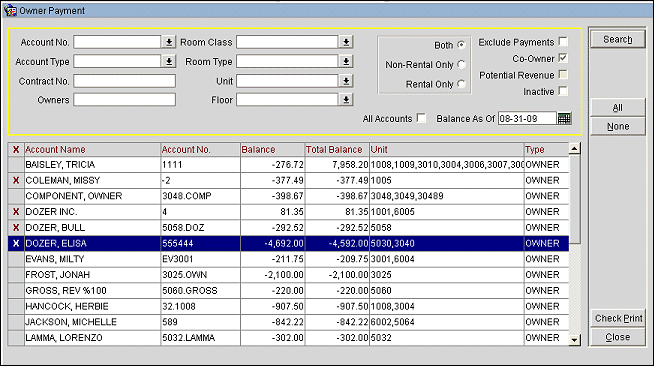The image size is (654, 366).
Task: Select the LAMMA, LORENZO row
Action: click(288, 338)
